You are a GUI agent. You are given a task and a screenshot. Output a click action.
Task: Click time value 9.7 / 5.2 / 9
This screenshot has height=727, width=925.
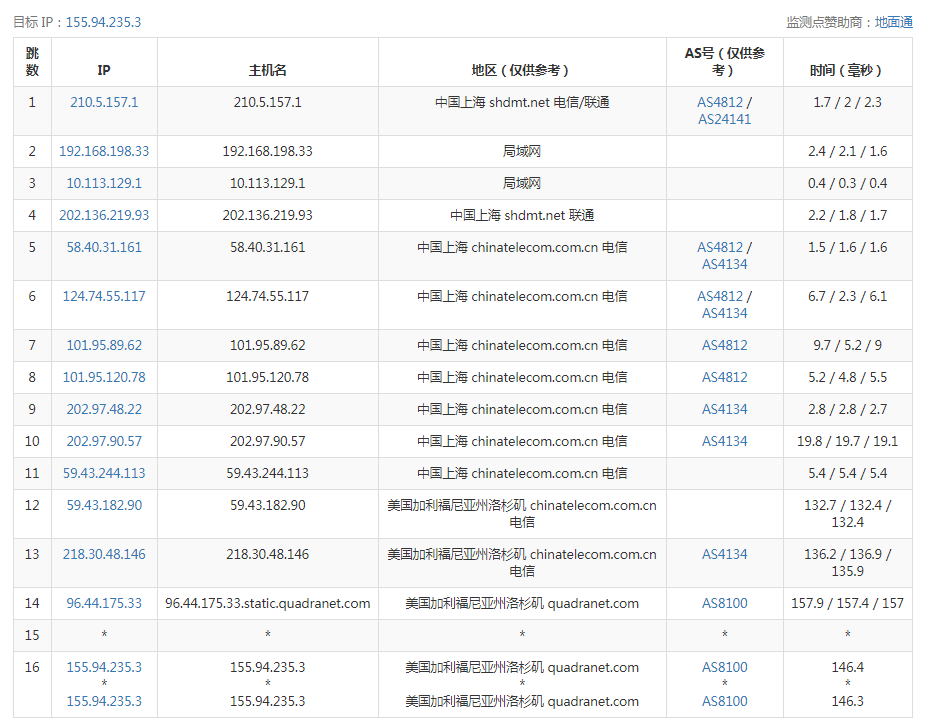847,345
